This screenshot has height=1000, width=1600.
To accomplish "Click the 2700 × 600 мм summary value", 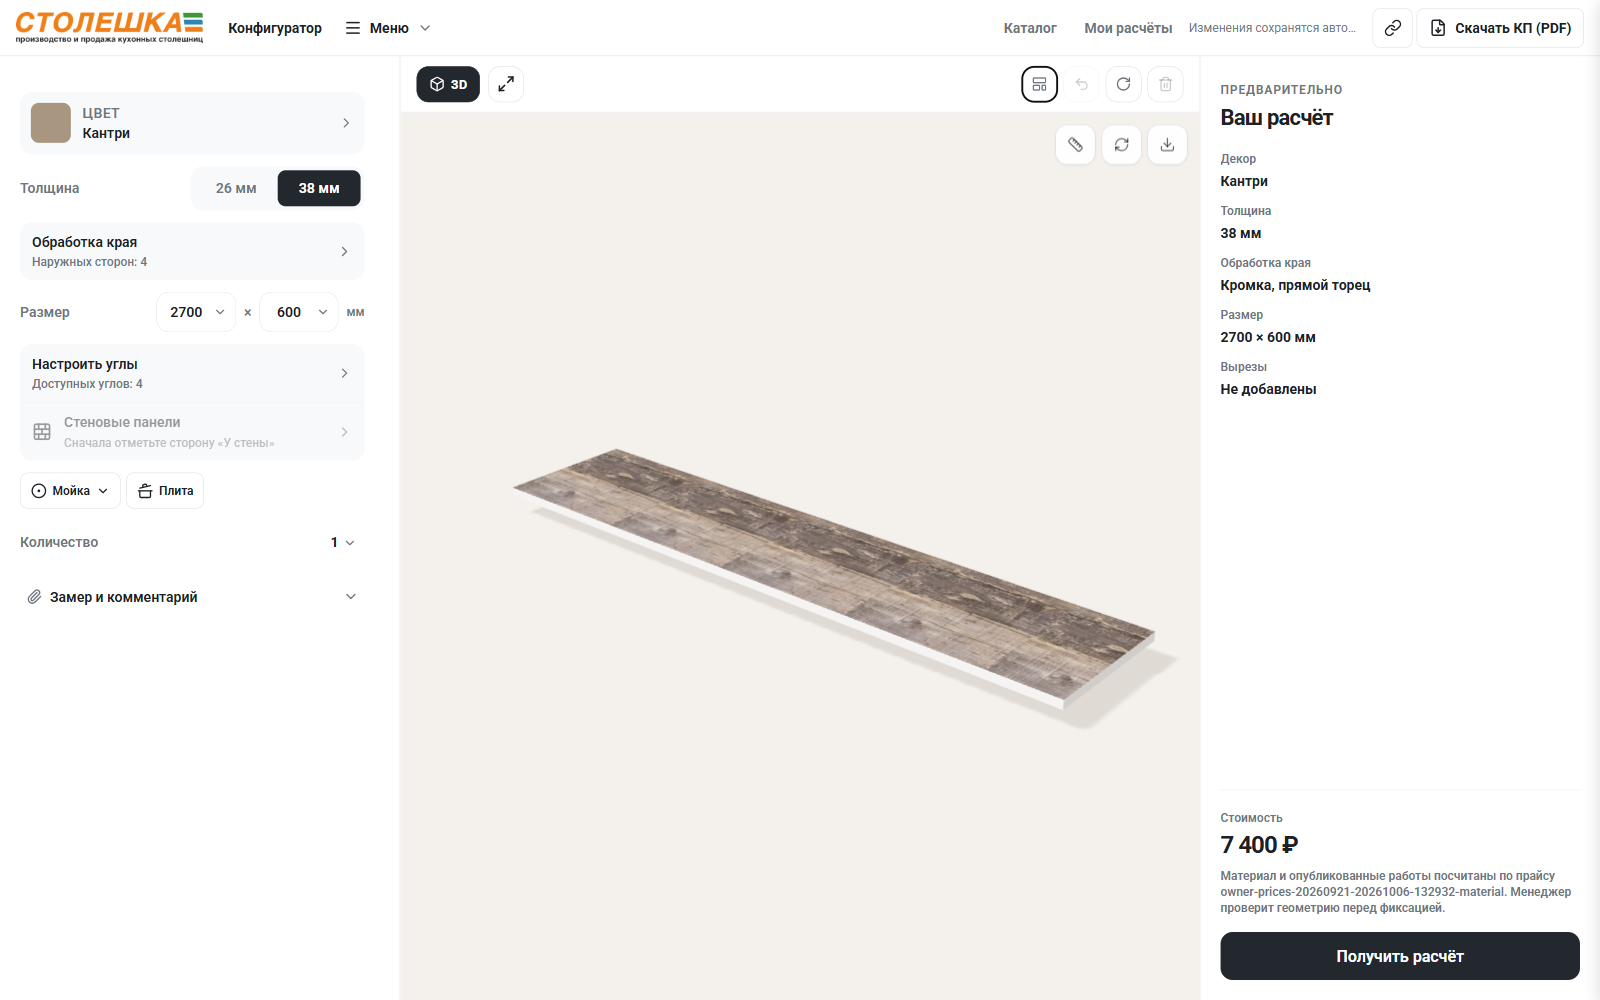I will point(1268,337).
